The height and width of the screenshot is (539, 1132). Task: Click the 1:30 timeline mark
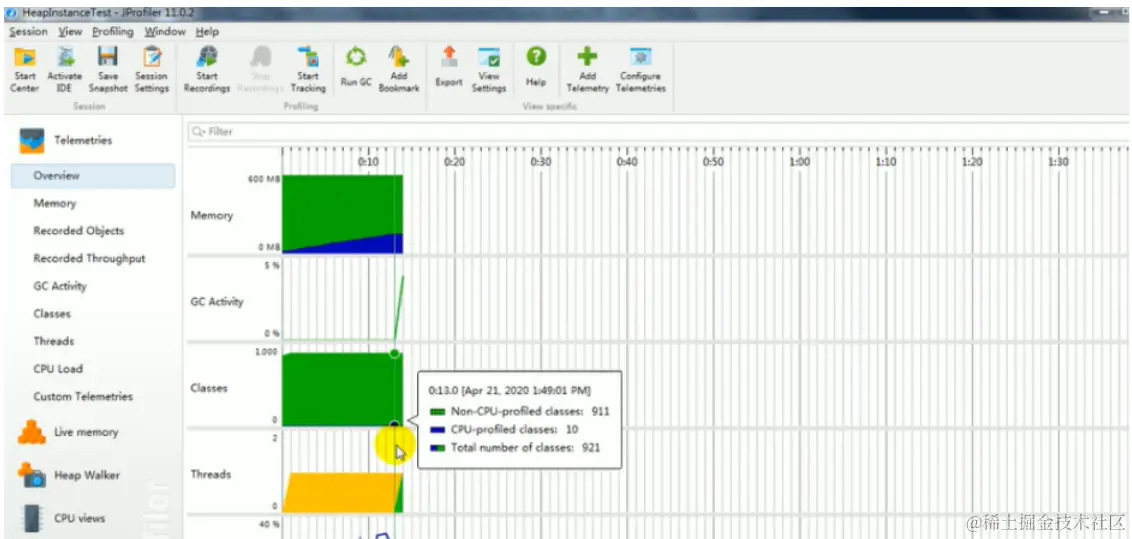[x=1058, y=162]
